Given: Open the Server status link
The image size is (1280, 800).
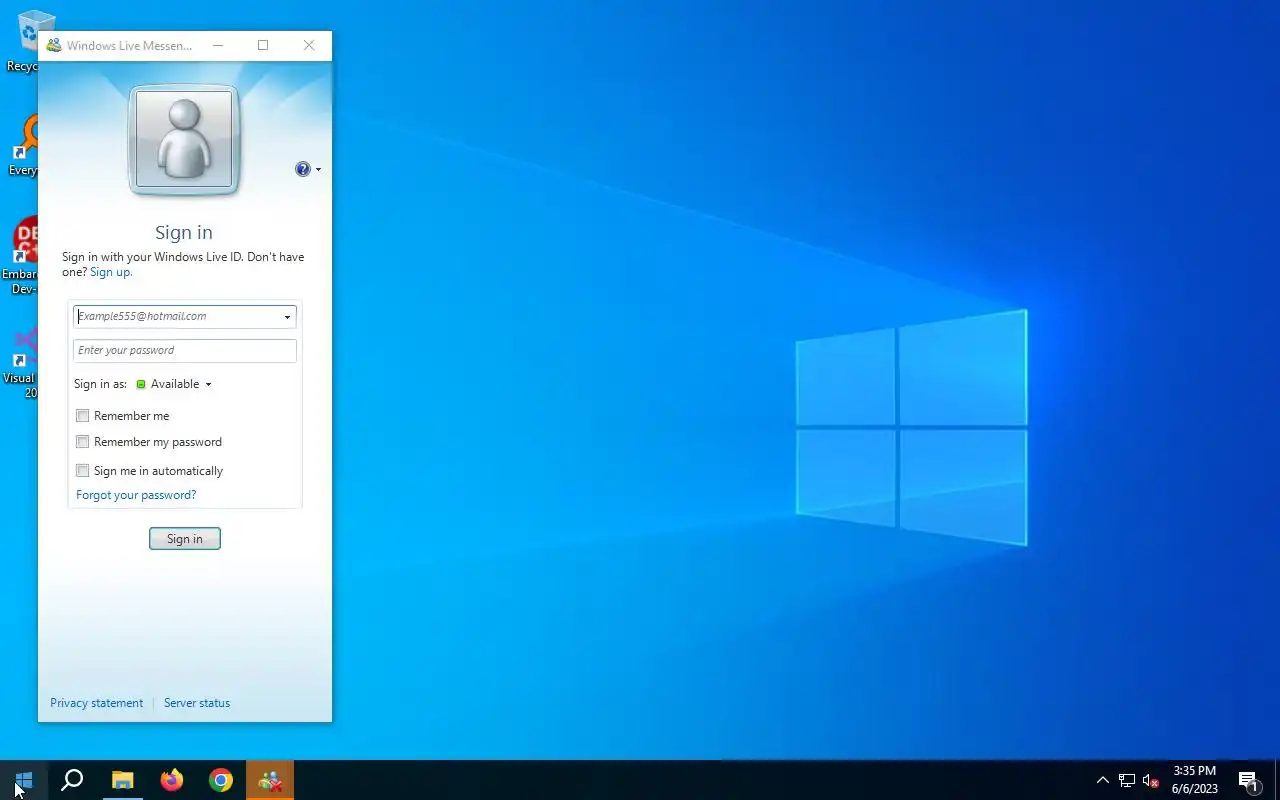Looking at the screenshot, I should (x=197, y=703).
